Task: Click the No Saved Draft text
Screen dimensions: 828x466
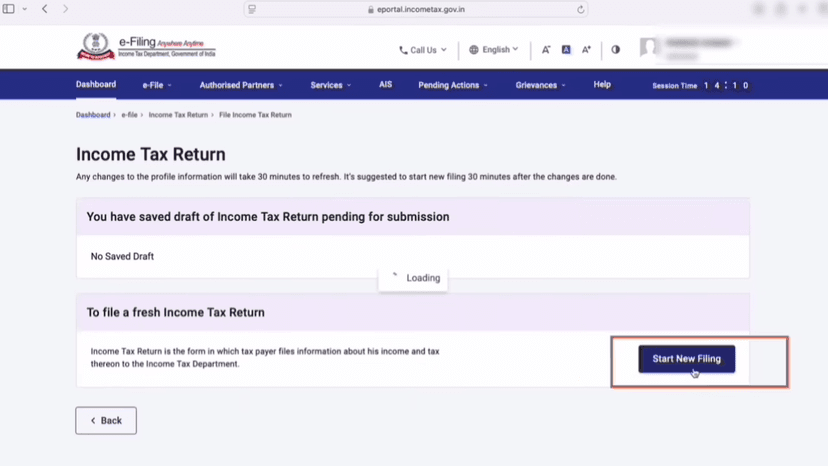Action: 122,256
